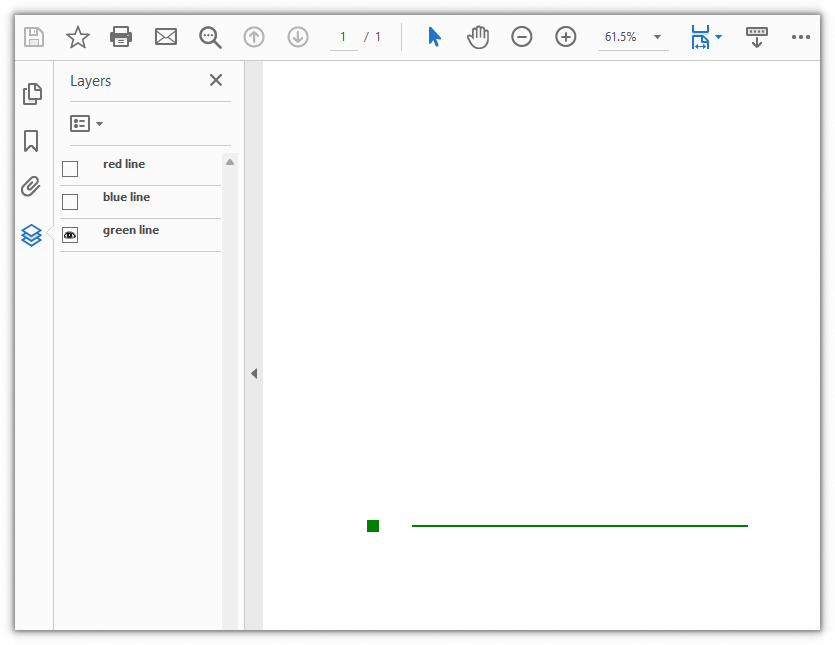Click the page number field

tap(343, 37)
